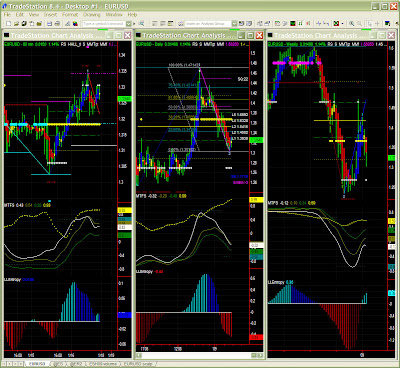This screenshot has width=400, height=368.
Task: Click the daily chart horizontal scrollbar
Action: click(200, 356)
